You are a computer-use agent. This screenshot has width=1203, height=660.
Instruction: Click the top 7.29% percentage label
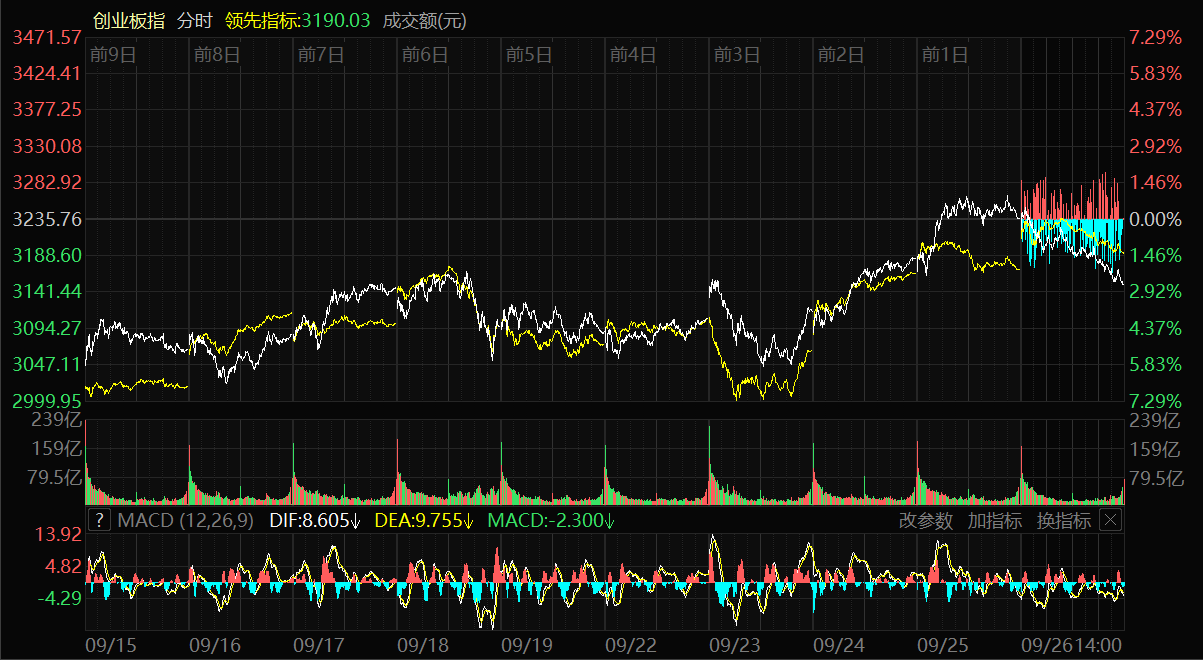[1155, 37]
